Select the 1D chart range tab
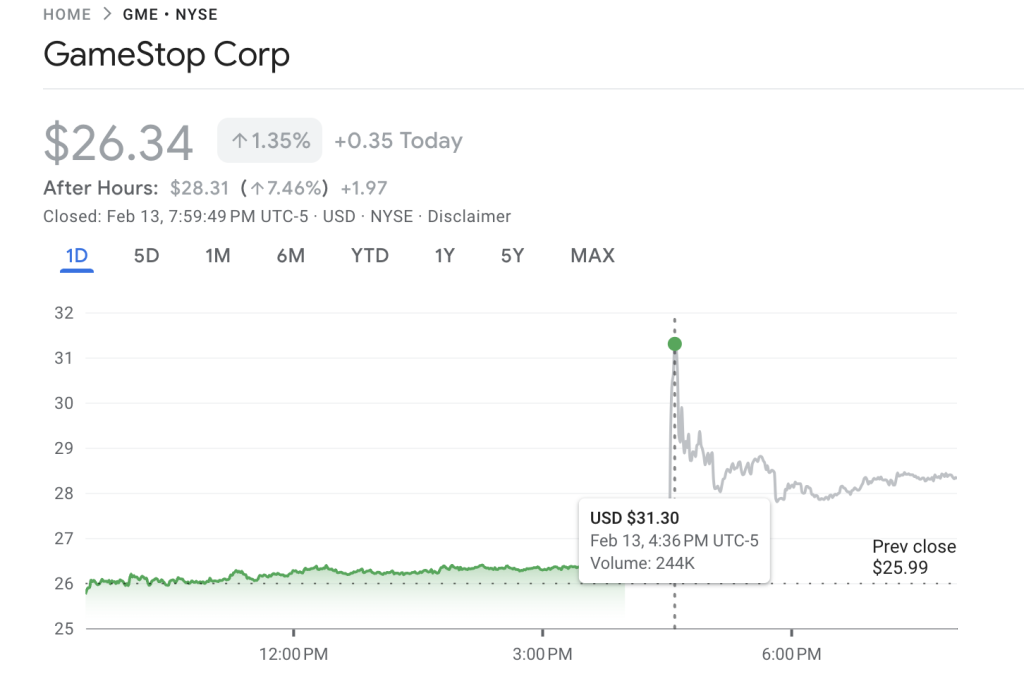The height and width of the screenshot is (681, 1024). 77,255
